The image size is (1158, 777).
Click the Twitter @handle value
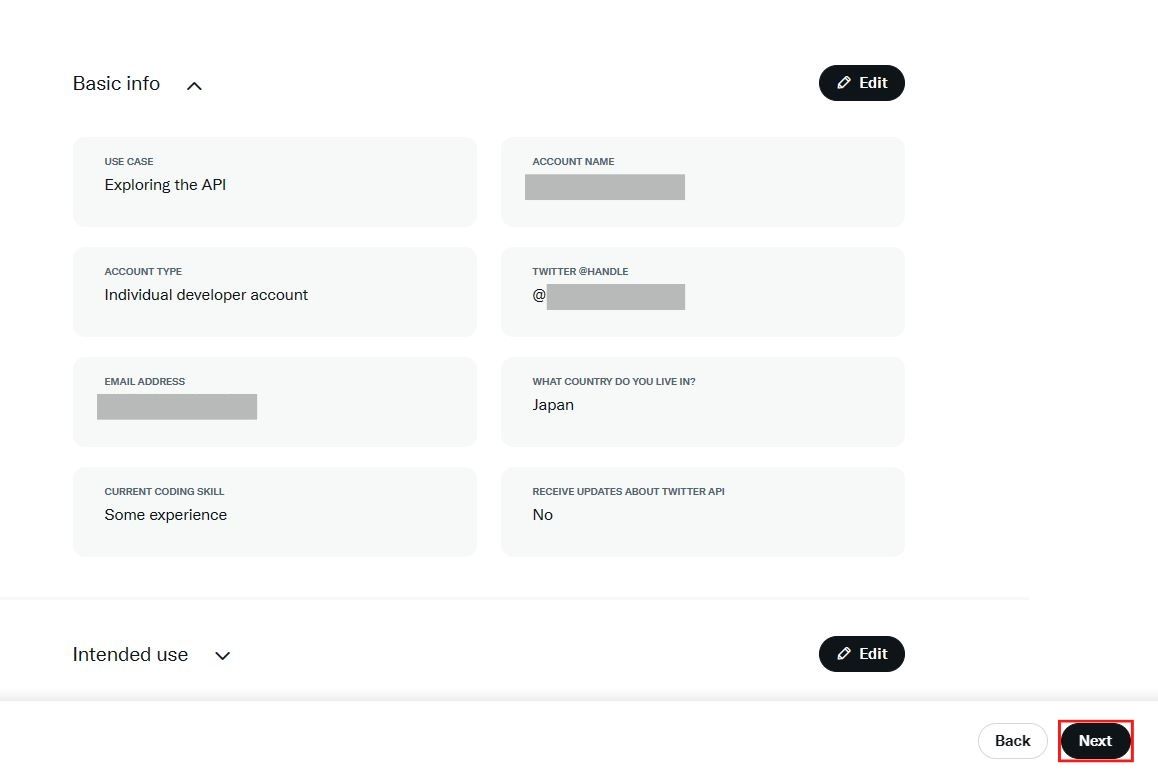pyautogui.click(x=609, y=297)
